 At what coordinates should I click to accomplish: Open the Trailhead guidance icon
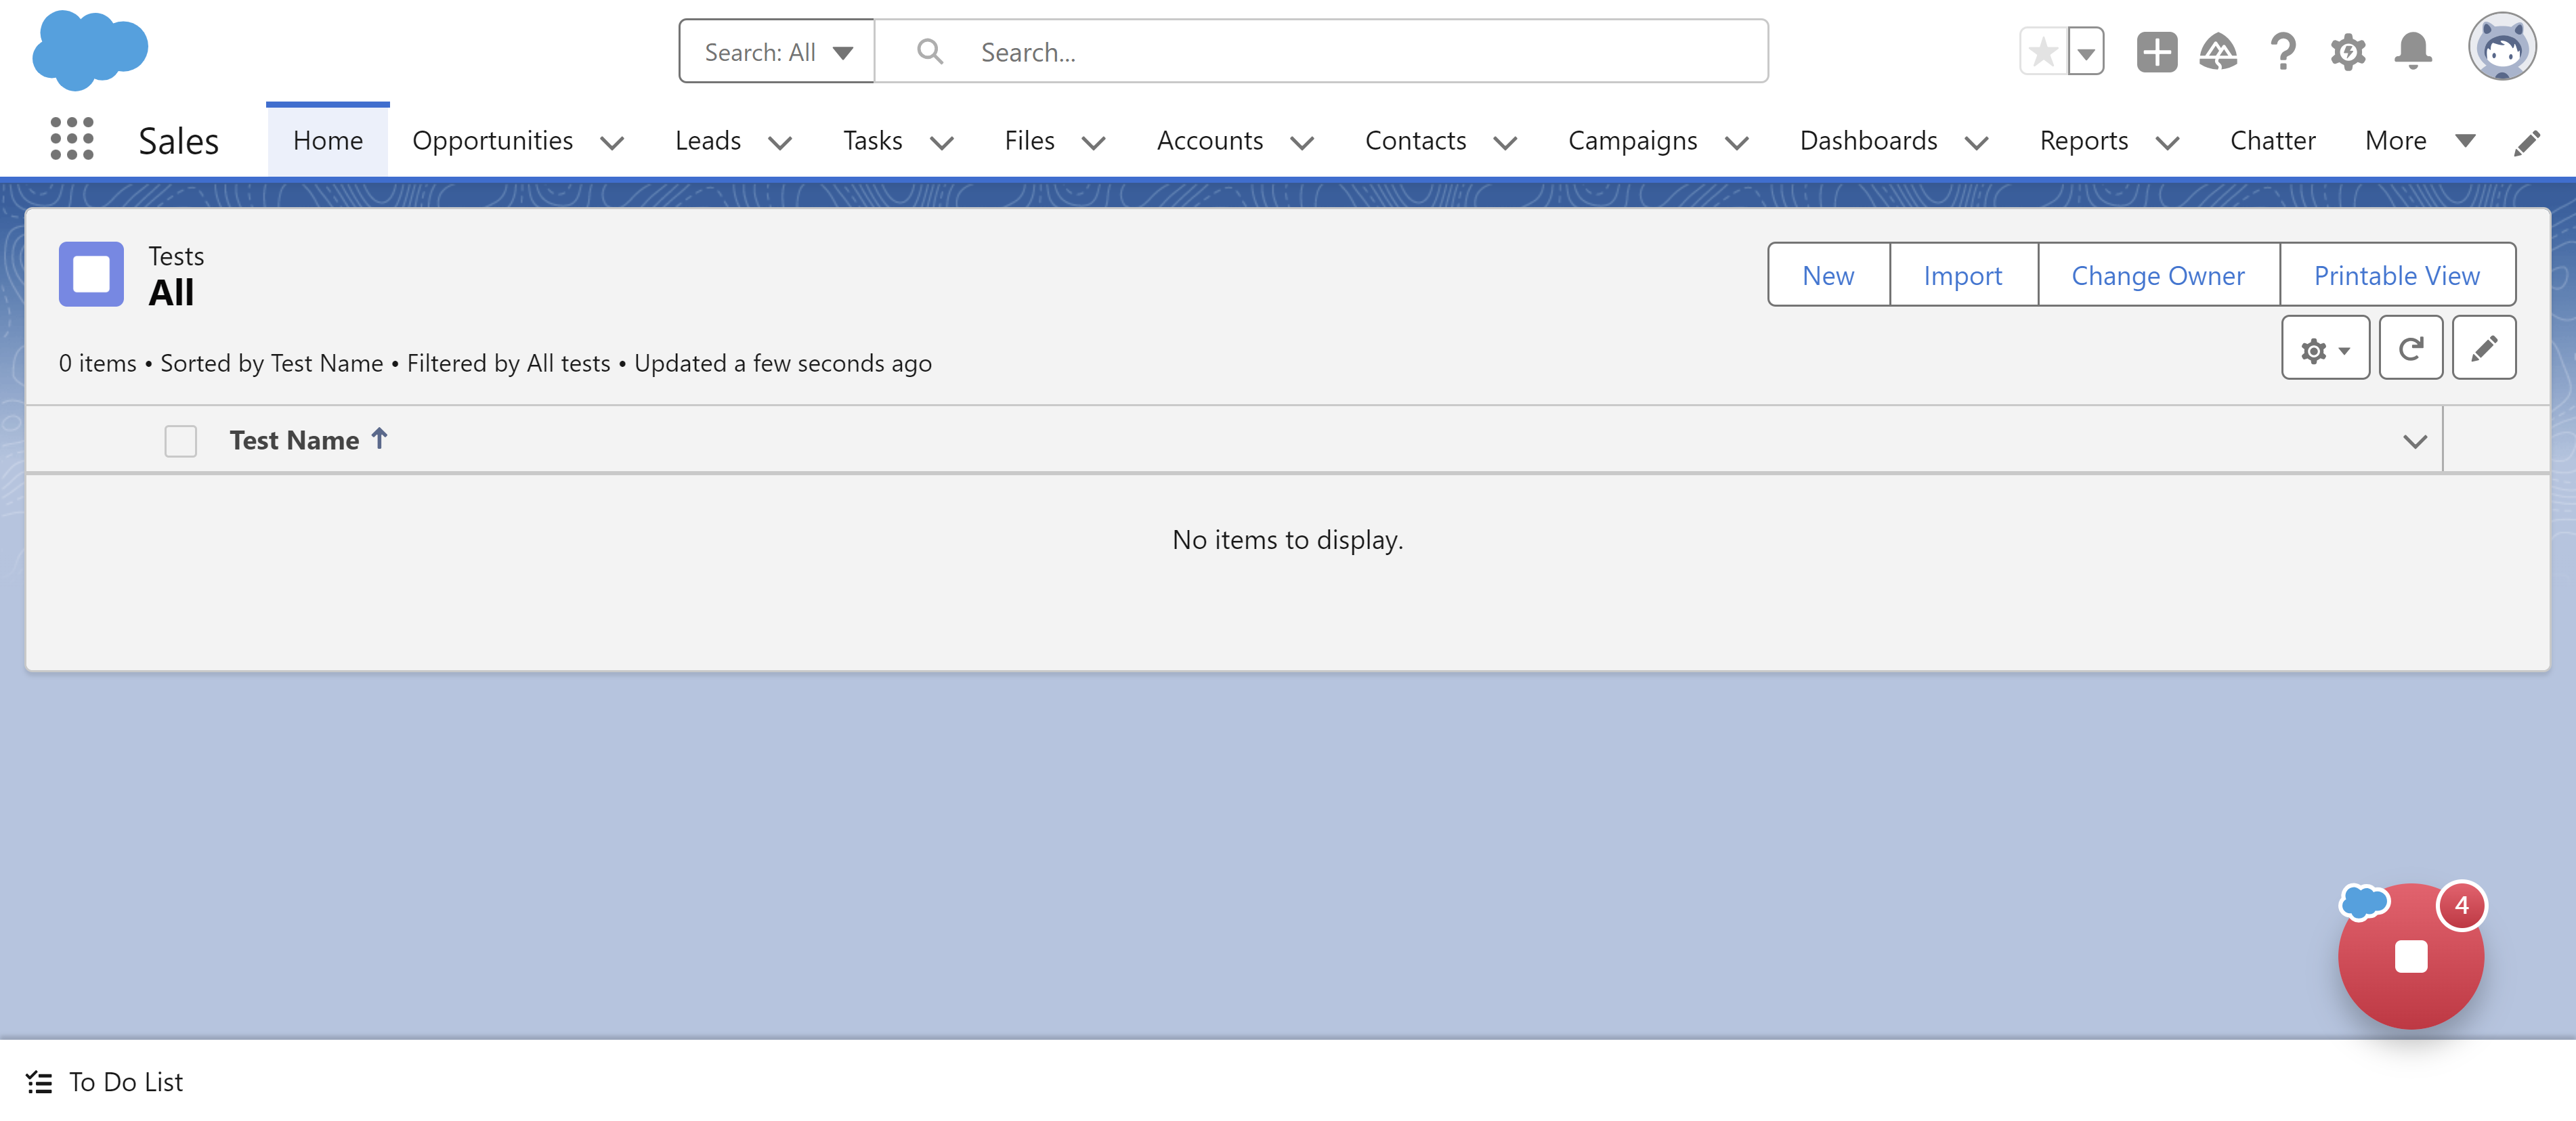click(x=2218, y=52)
